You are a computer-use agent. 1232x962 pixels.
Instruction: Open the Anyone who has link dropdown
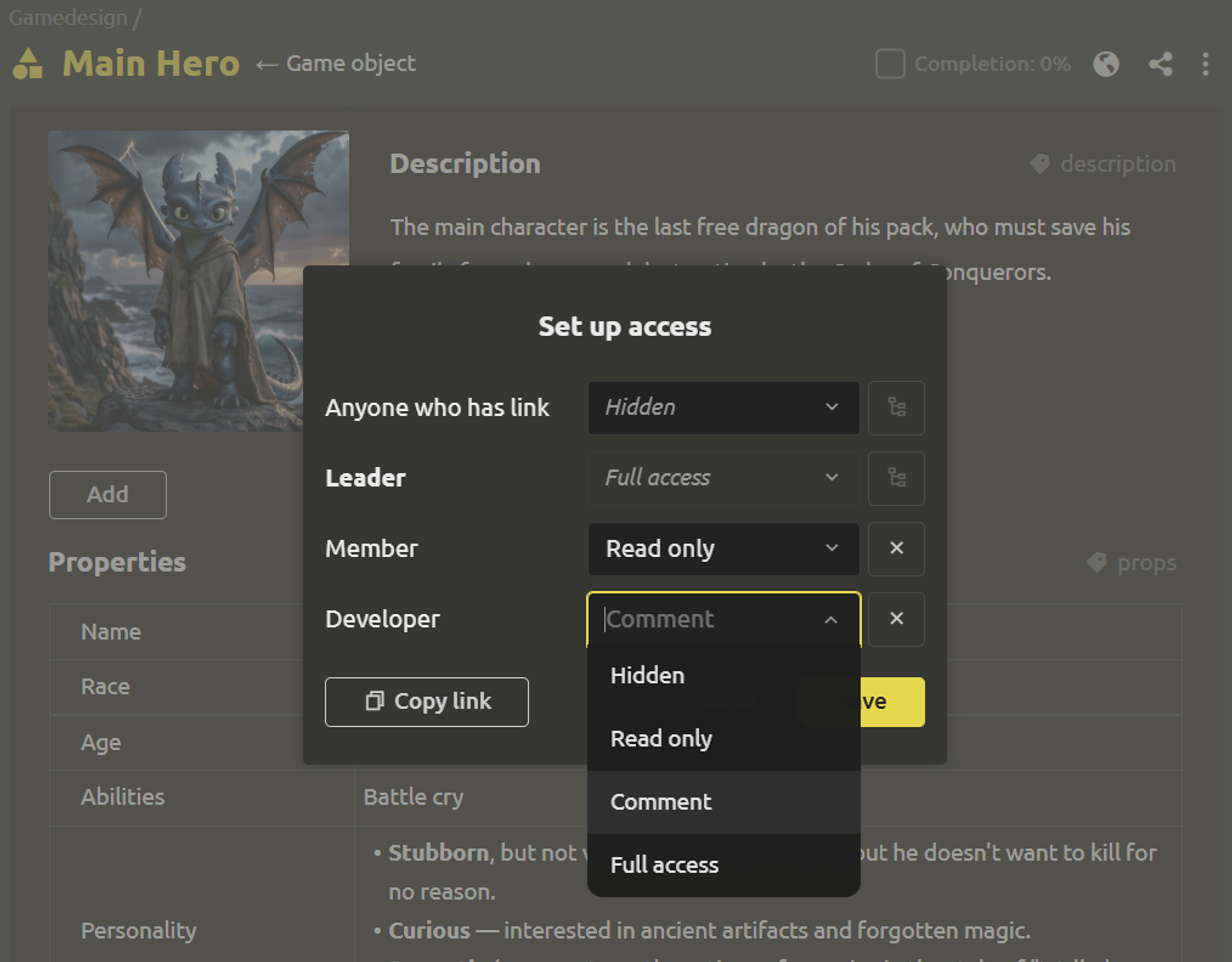pyautogui.click(x=723, y=408)
